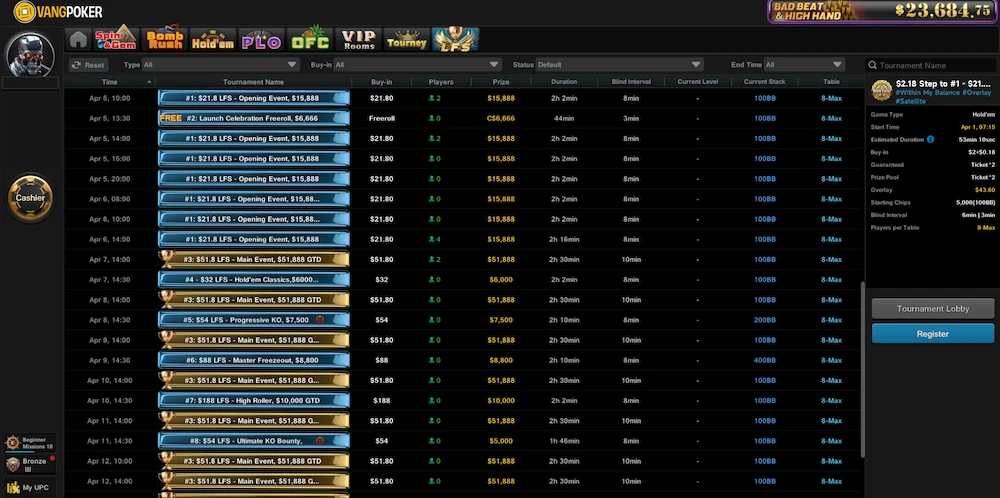Select #7 $188 LFS High Roller tournament
Viewport: 1000px width, 498px height.
[x=254, y=400]
